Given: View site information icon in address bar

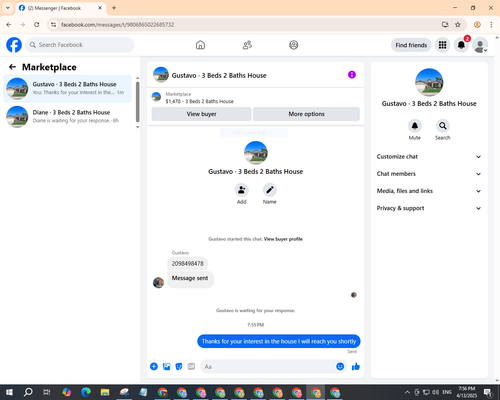Looking at the screenshot, I should click(x=53, y=25).
